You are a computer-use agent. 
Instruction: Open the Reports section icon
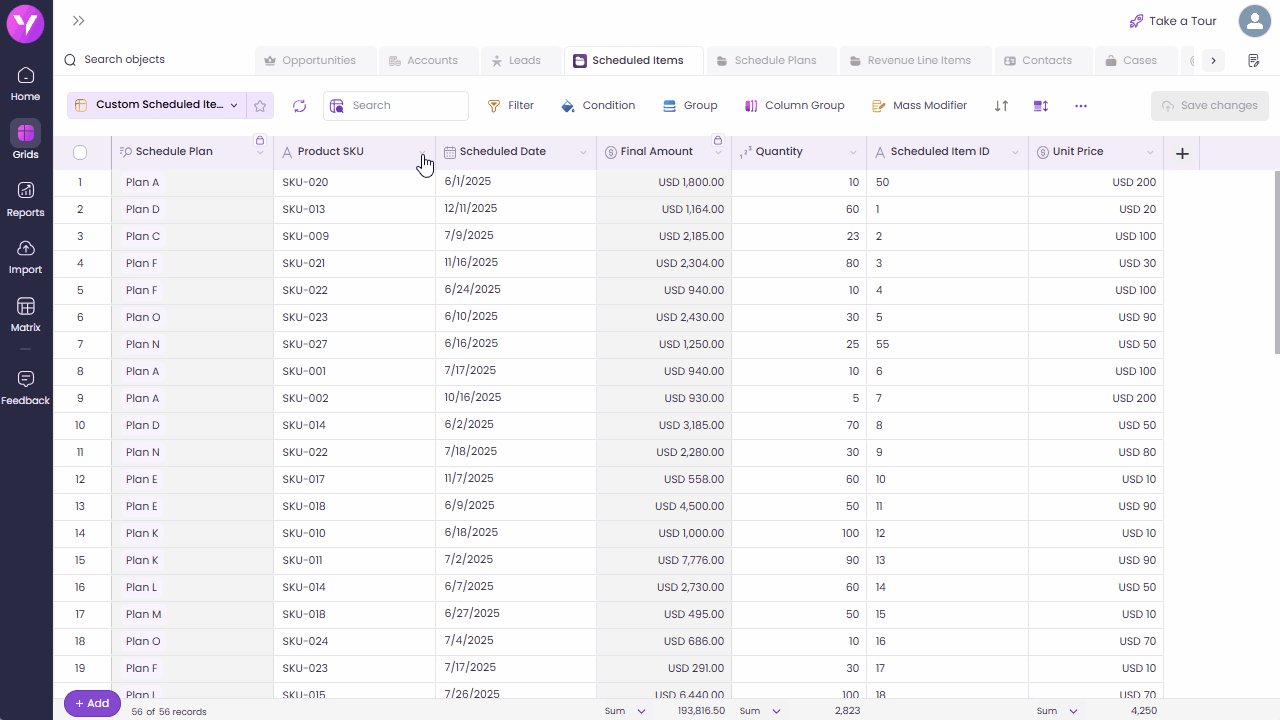pos(26,190)
